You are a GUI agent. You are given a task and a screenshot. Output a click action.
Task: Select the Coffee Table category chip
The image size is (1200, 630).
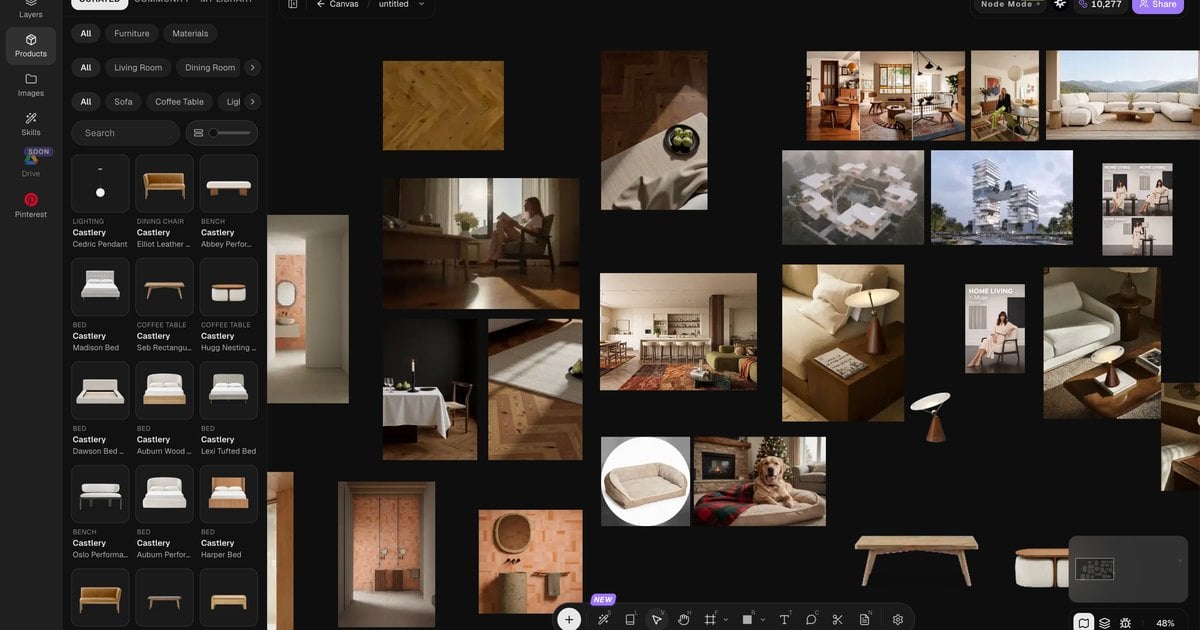(x=179, y=101)
